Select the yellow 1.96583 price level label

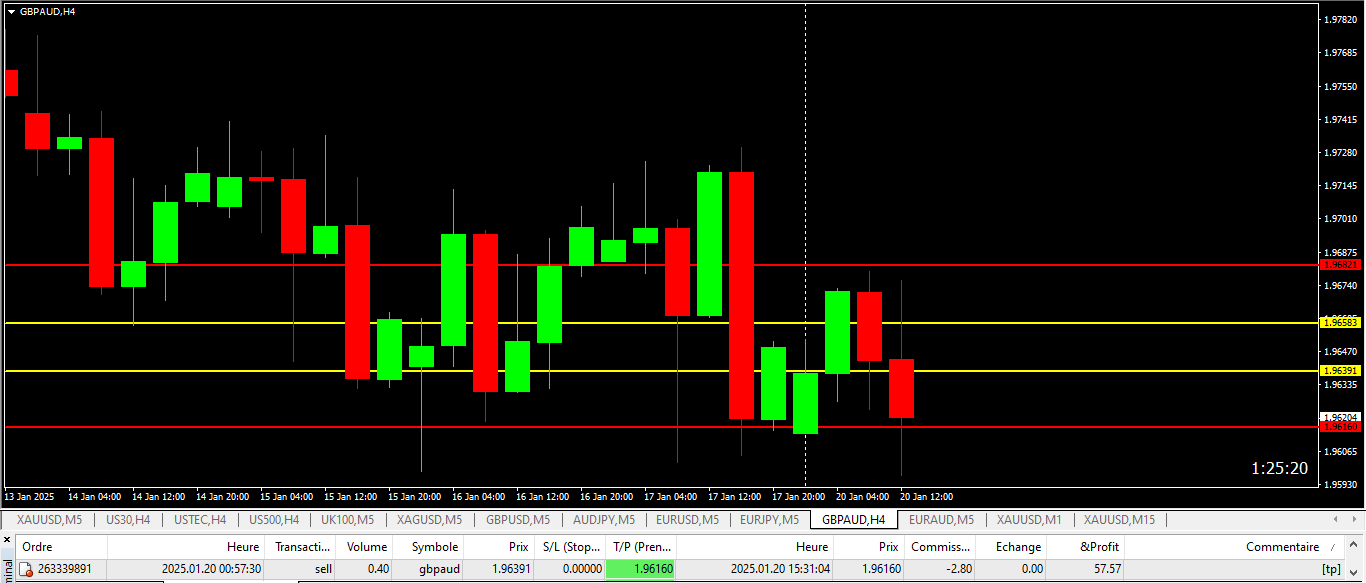pos(1340,323)
